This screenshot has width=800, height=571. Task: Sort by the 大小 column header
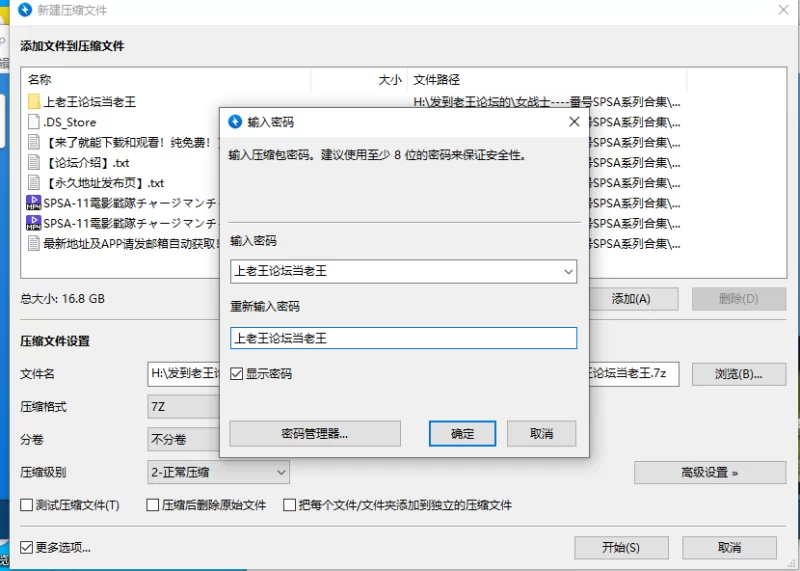pos(359,80)
